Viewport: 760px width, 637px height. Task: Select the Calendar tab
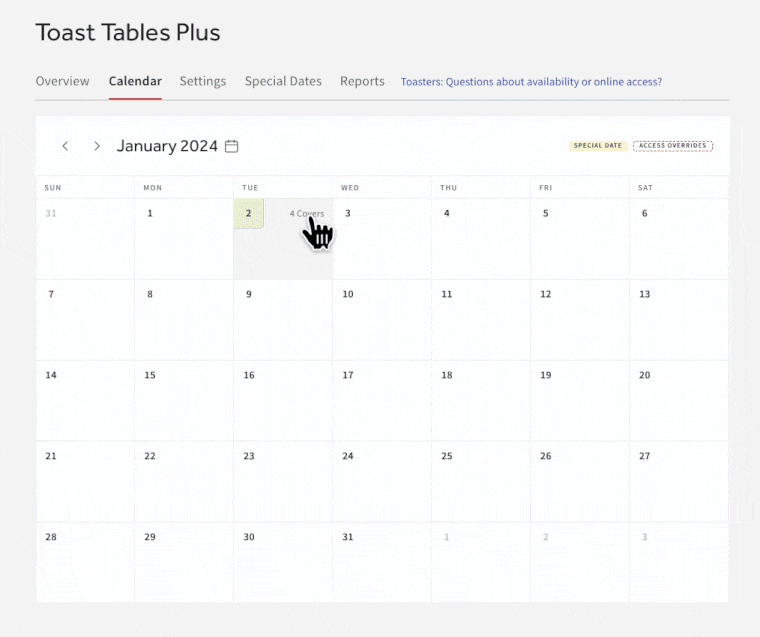click(135, 81)
